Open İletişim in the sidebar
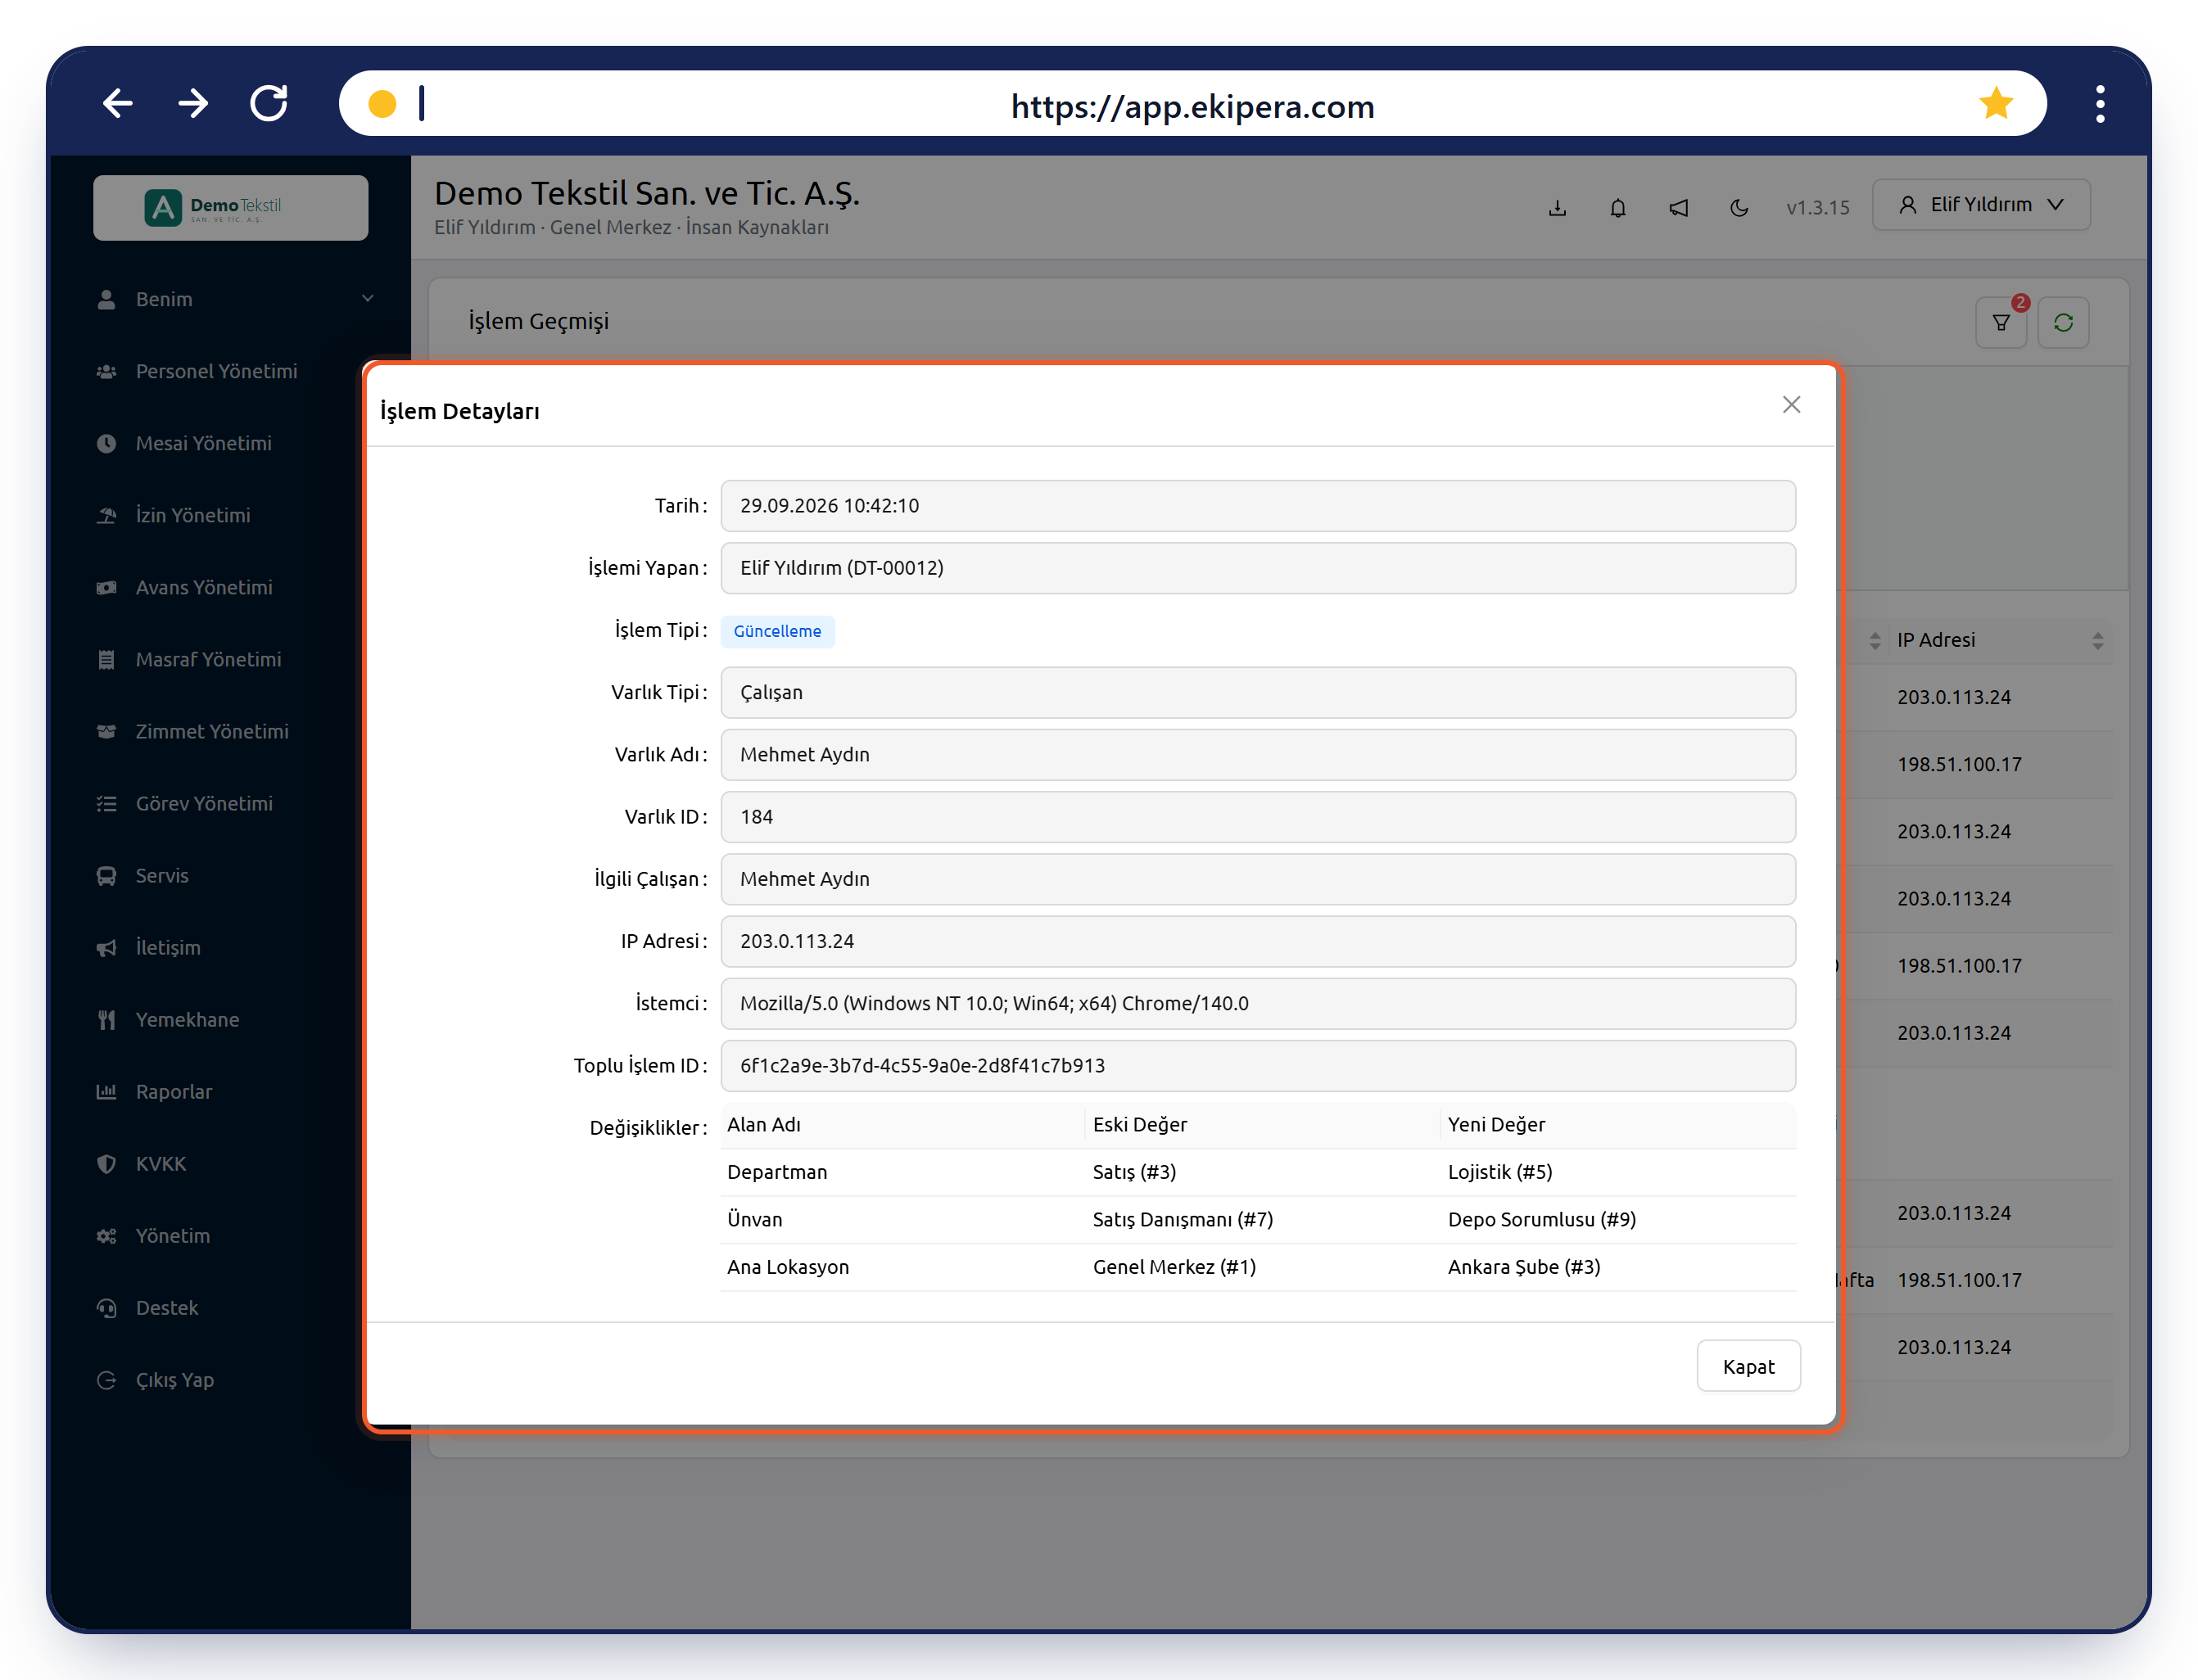 [168, 947]
